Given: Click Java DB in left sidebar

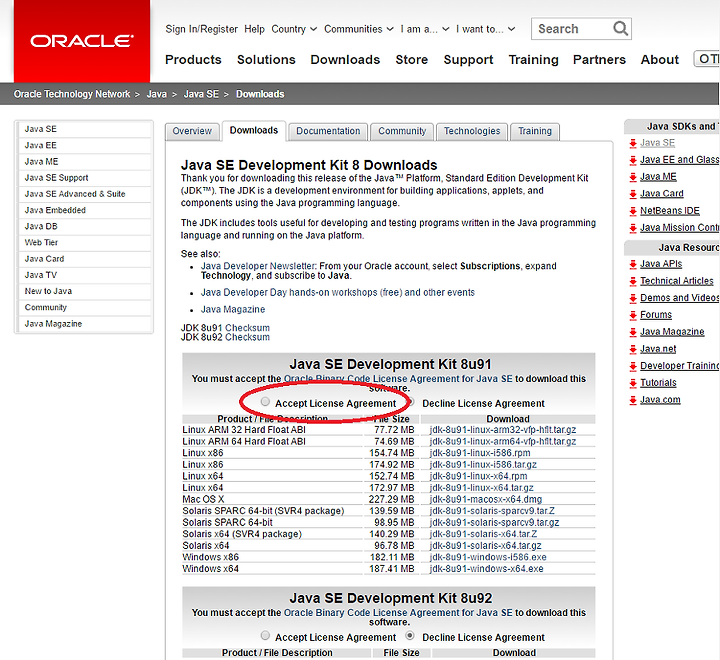Looking at the screenshot, I should click(x=84, y=226).
